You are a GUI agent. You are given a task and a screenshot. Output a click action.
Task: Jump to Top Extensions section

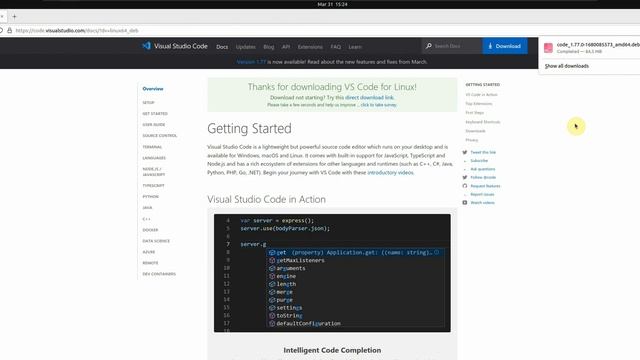pyautogui.click(x=479, y=104)
